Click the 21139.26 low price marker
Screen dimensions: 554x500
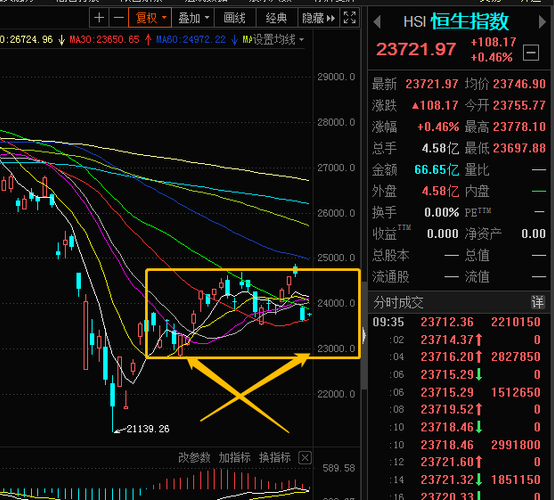point(148,429)
